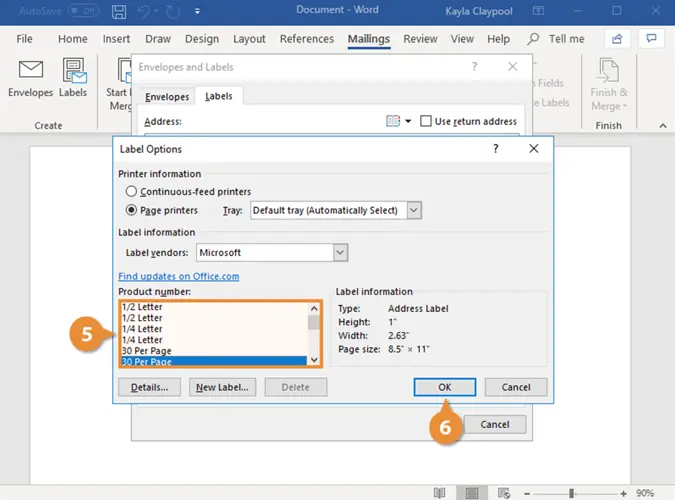This screenshot has width=675, height=500.
Task: Click the Product number list scrollbar thumb
Action: click(314, 322)
